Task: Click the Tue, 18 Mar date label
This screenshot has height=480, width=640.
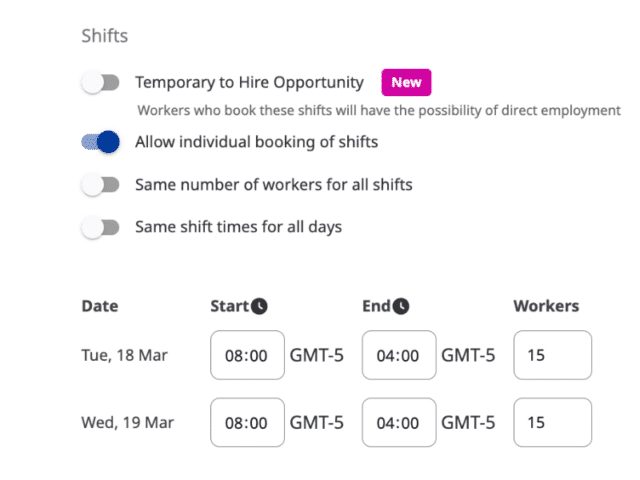Action: (125, 355)
